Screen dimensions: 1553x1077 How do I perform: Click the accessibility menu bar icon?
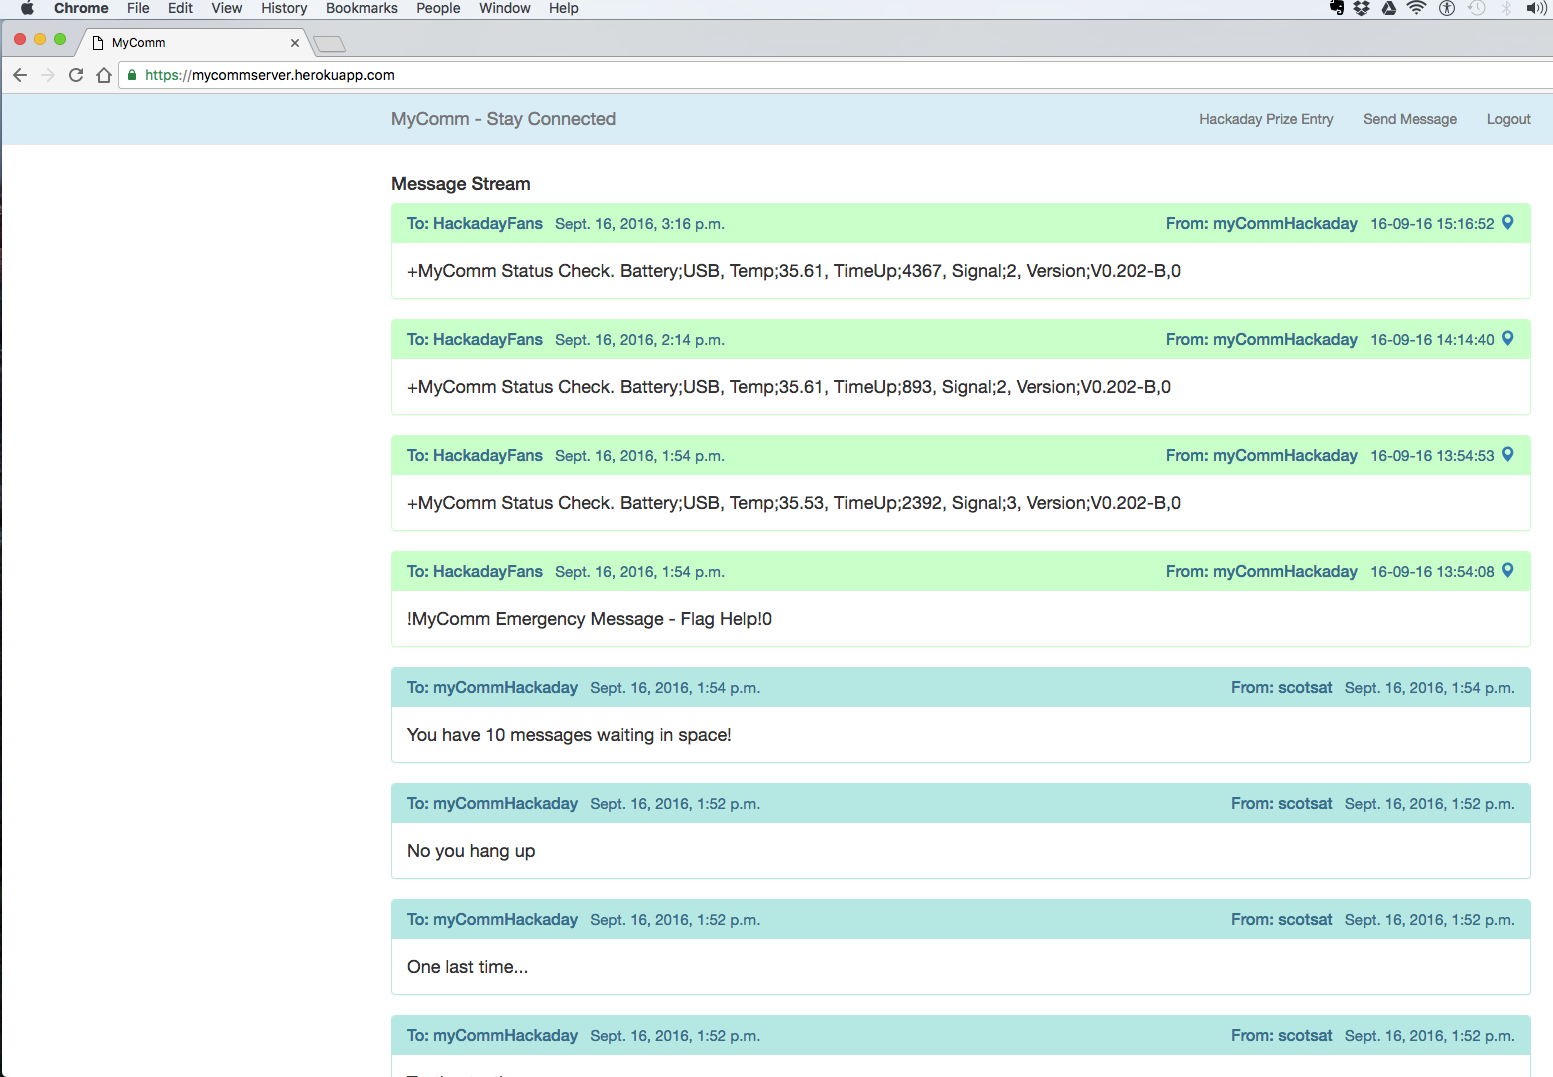coord(1447,8)
